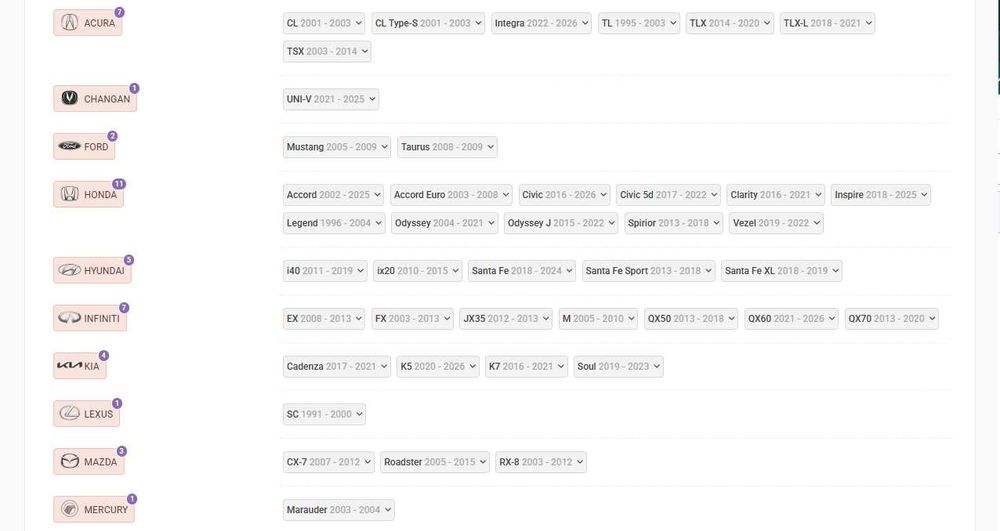Viewport: 1000px width, 531px height.
Task: Open the UNI-V 2021-2025 dropdown
Action: point(331,99)
